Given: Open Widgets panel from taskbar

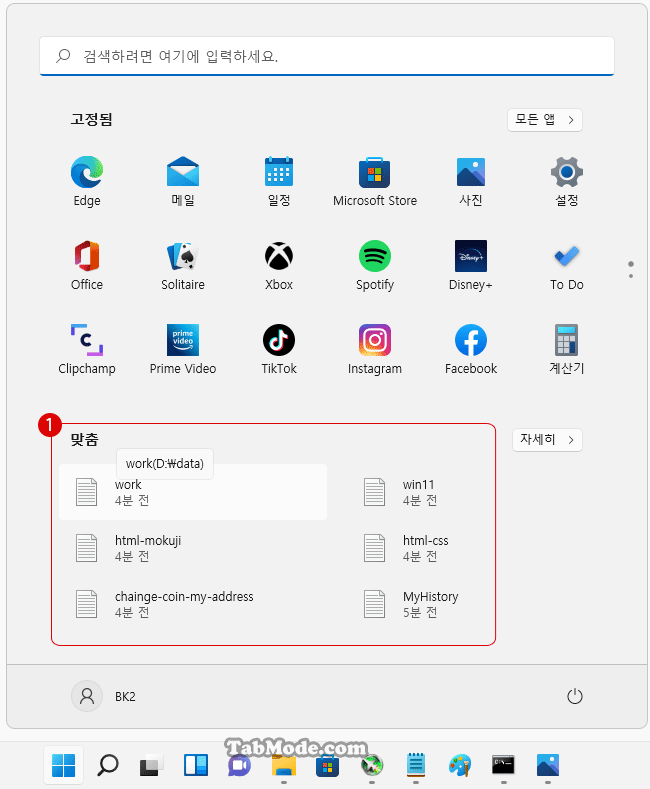Looking at the screenshot, I should [x=196, y=765].
